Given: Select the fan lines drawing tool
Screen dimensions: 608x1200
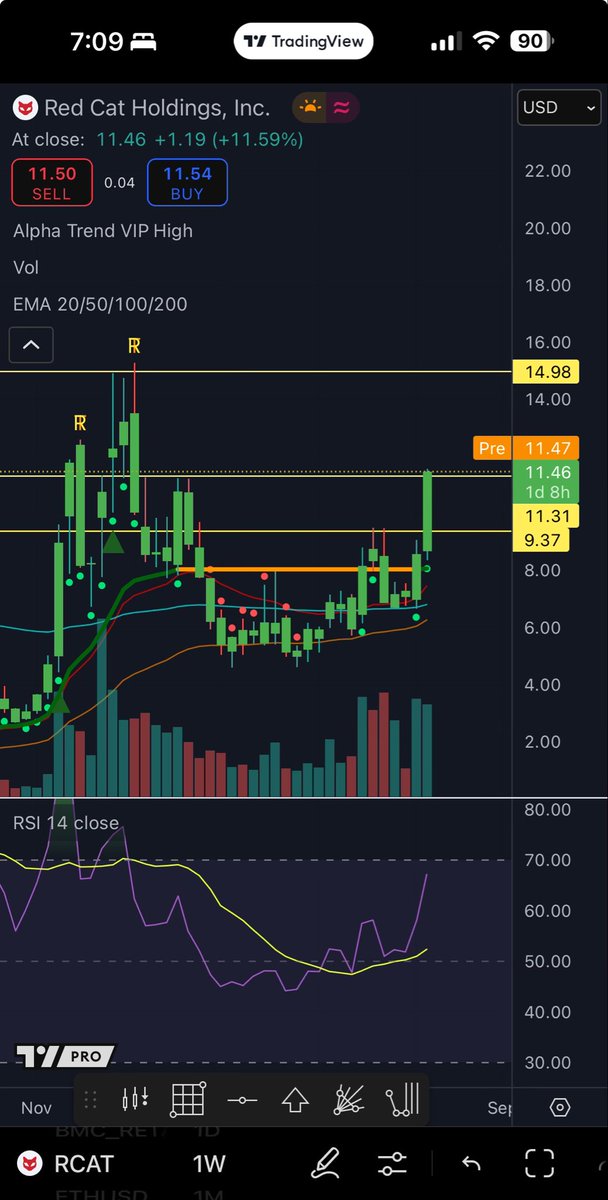Looking at the screenshot, I should (348, 1100).
